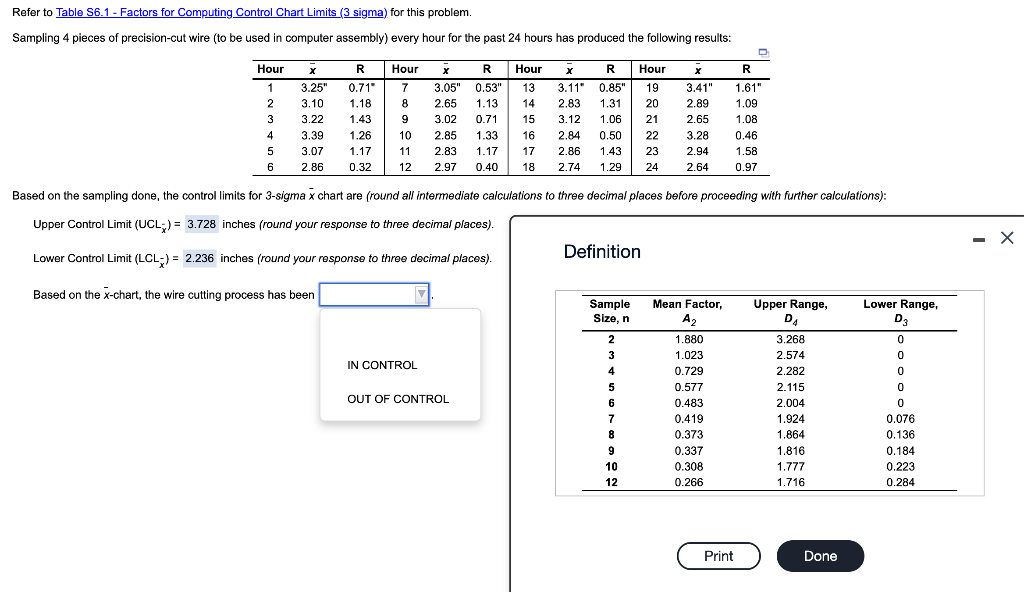
Task: Expand the process status dropdown arrow
Action: (x=421, y=295)
